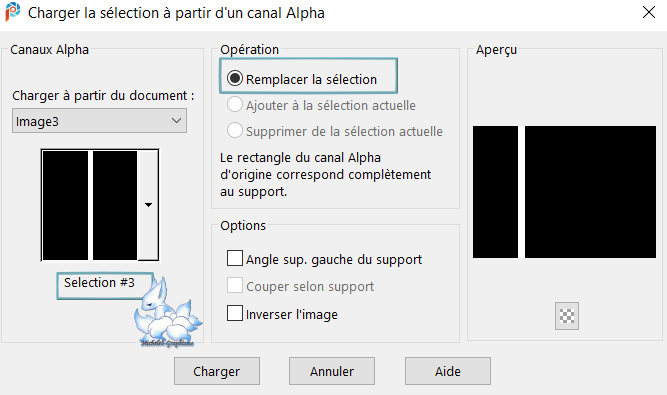Cancel with the Annuler button
The width and height of the screenshot is (667, 395).
(x=332, y=371)
